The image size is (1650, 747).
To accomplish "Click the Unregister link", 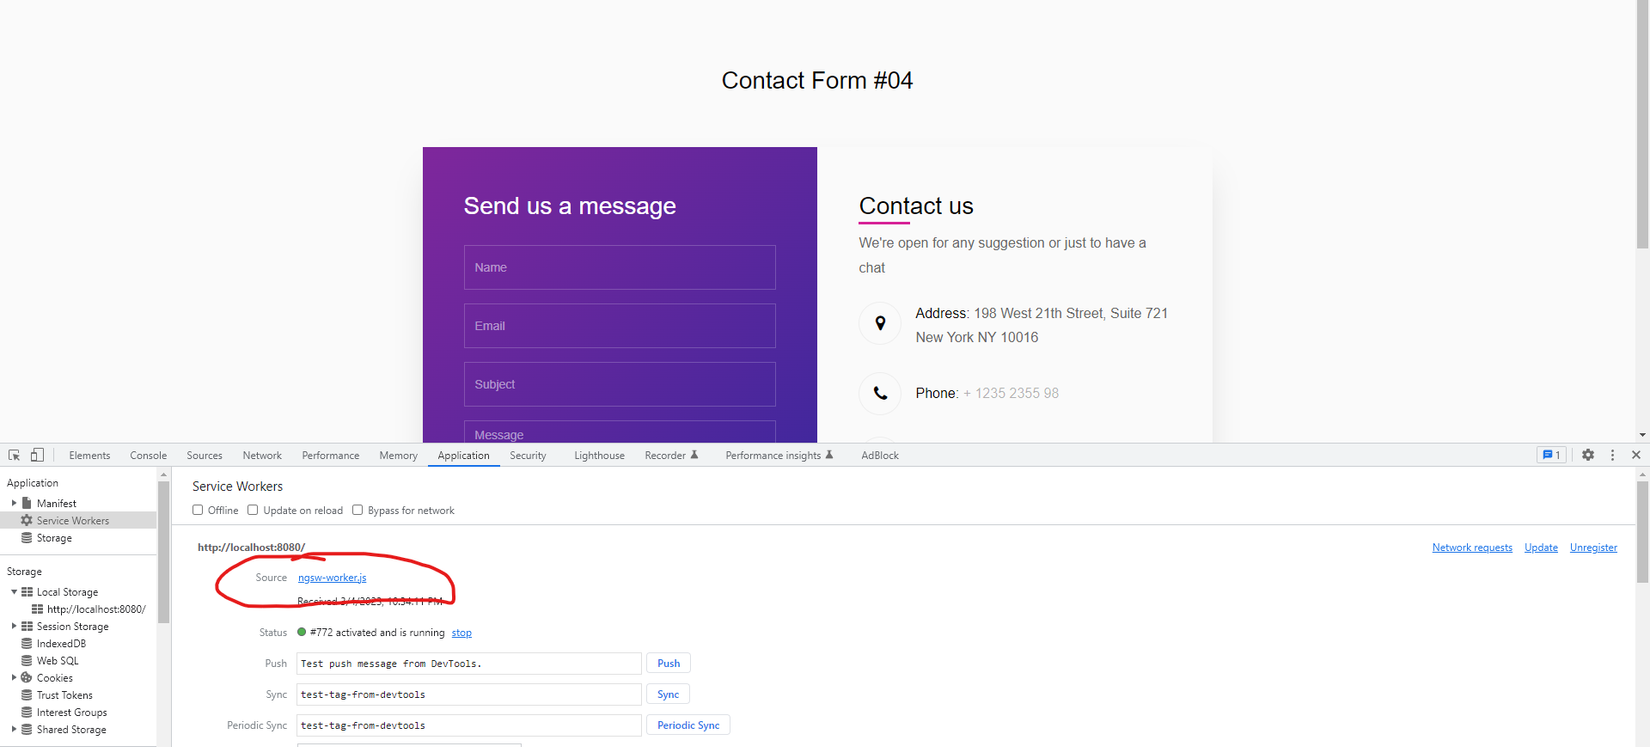I will coord(1593,547).
